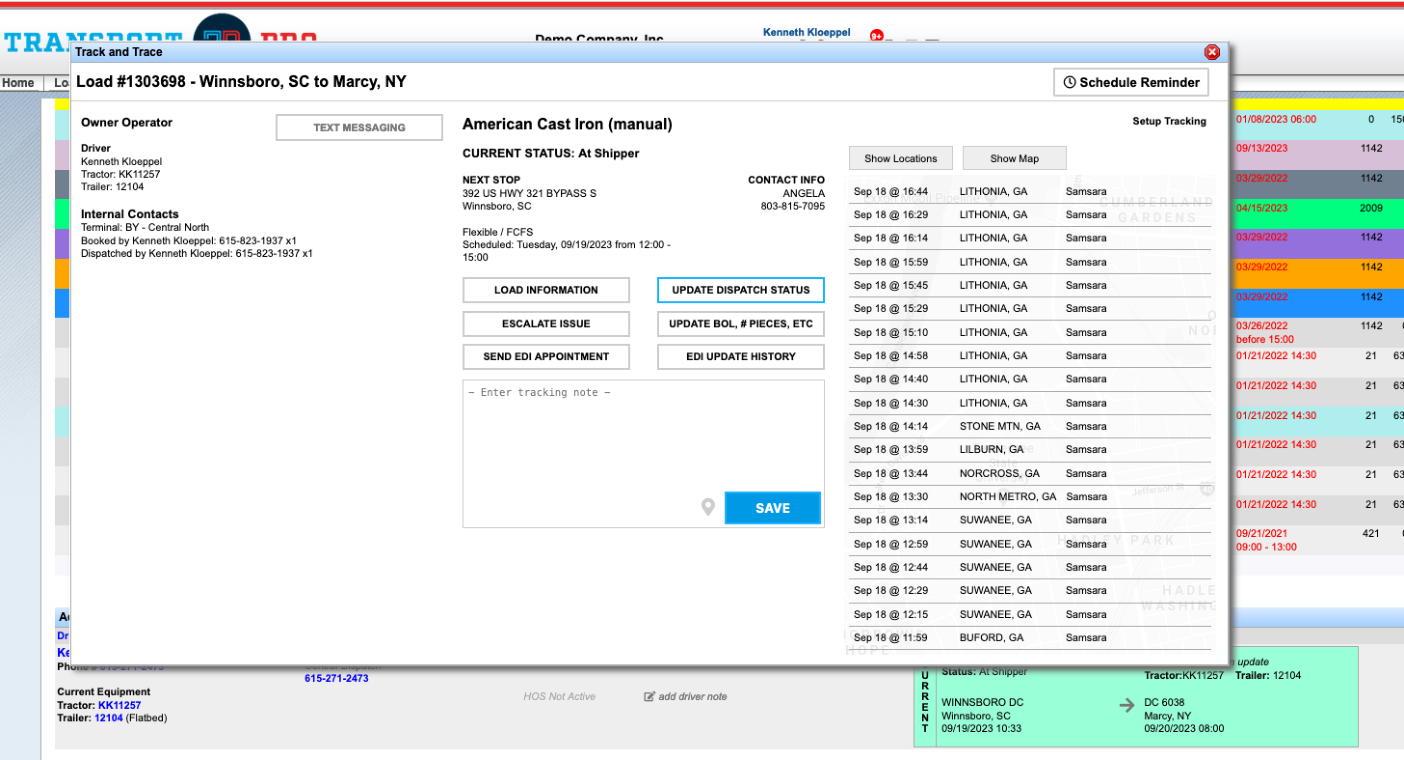Click tractor KK11257 link under Current Equipment
Image resolution: width=1404 pixels, height=760 pixels.
coord(120,705)
